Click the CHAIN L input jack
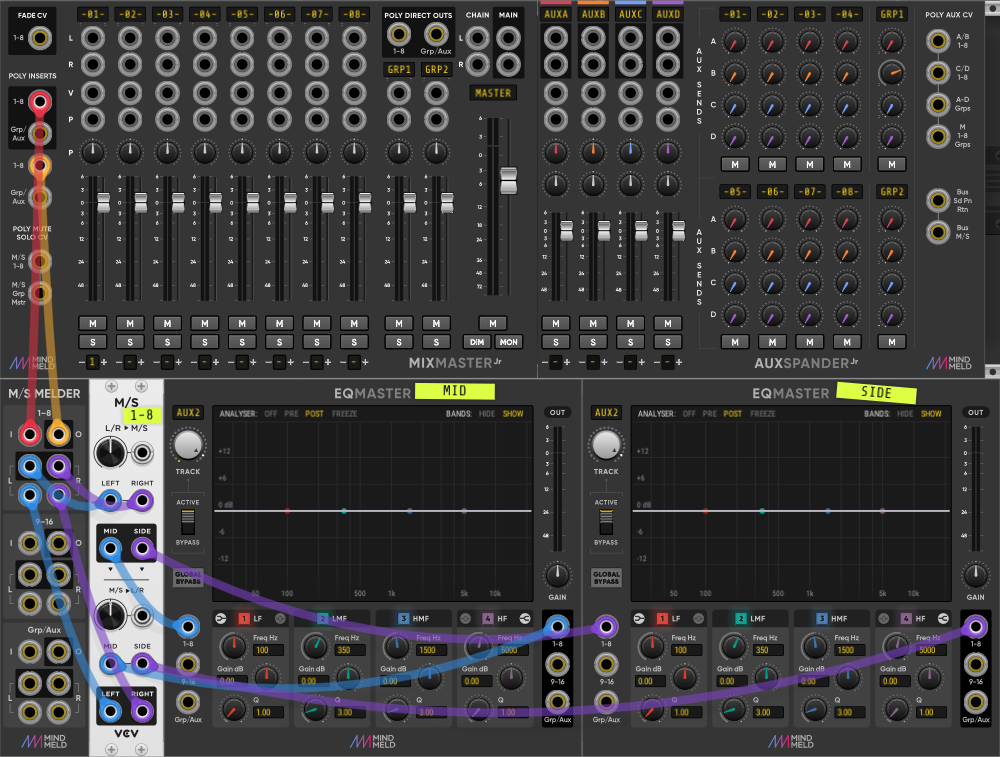This screenshot has width=1000, height=757. pos(477,38)
